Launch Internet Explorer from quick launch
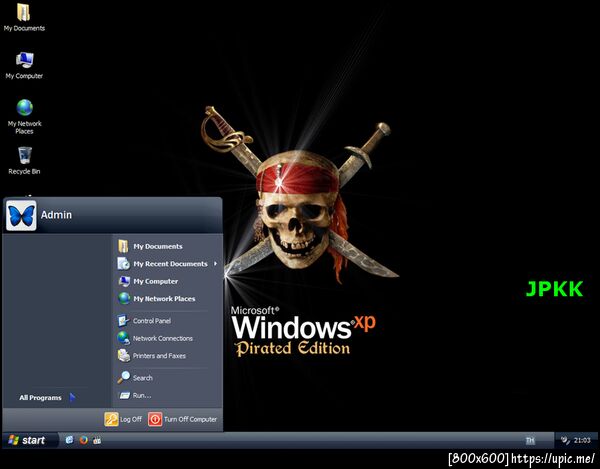The image size is (600, 469). click(69, 440)
